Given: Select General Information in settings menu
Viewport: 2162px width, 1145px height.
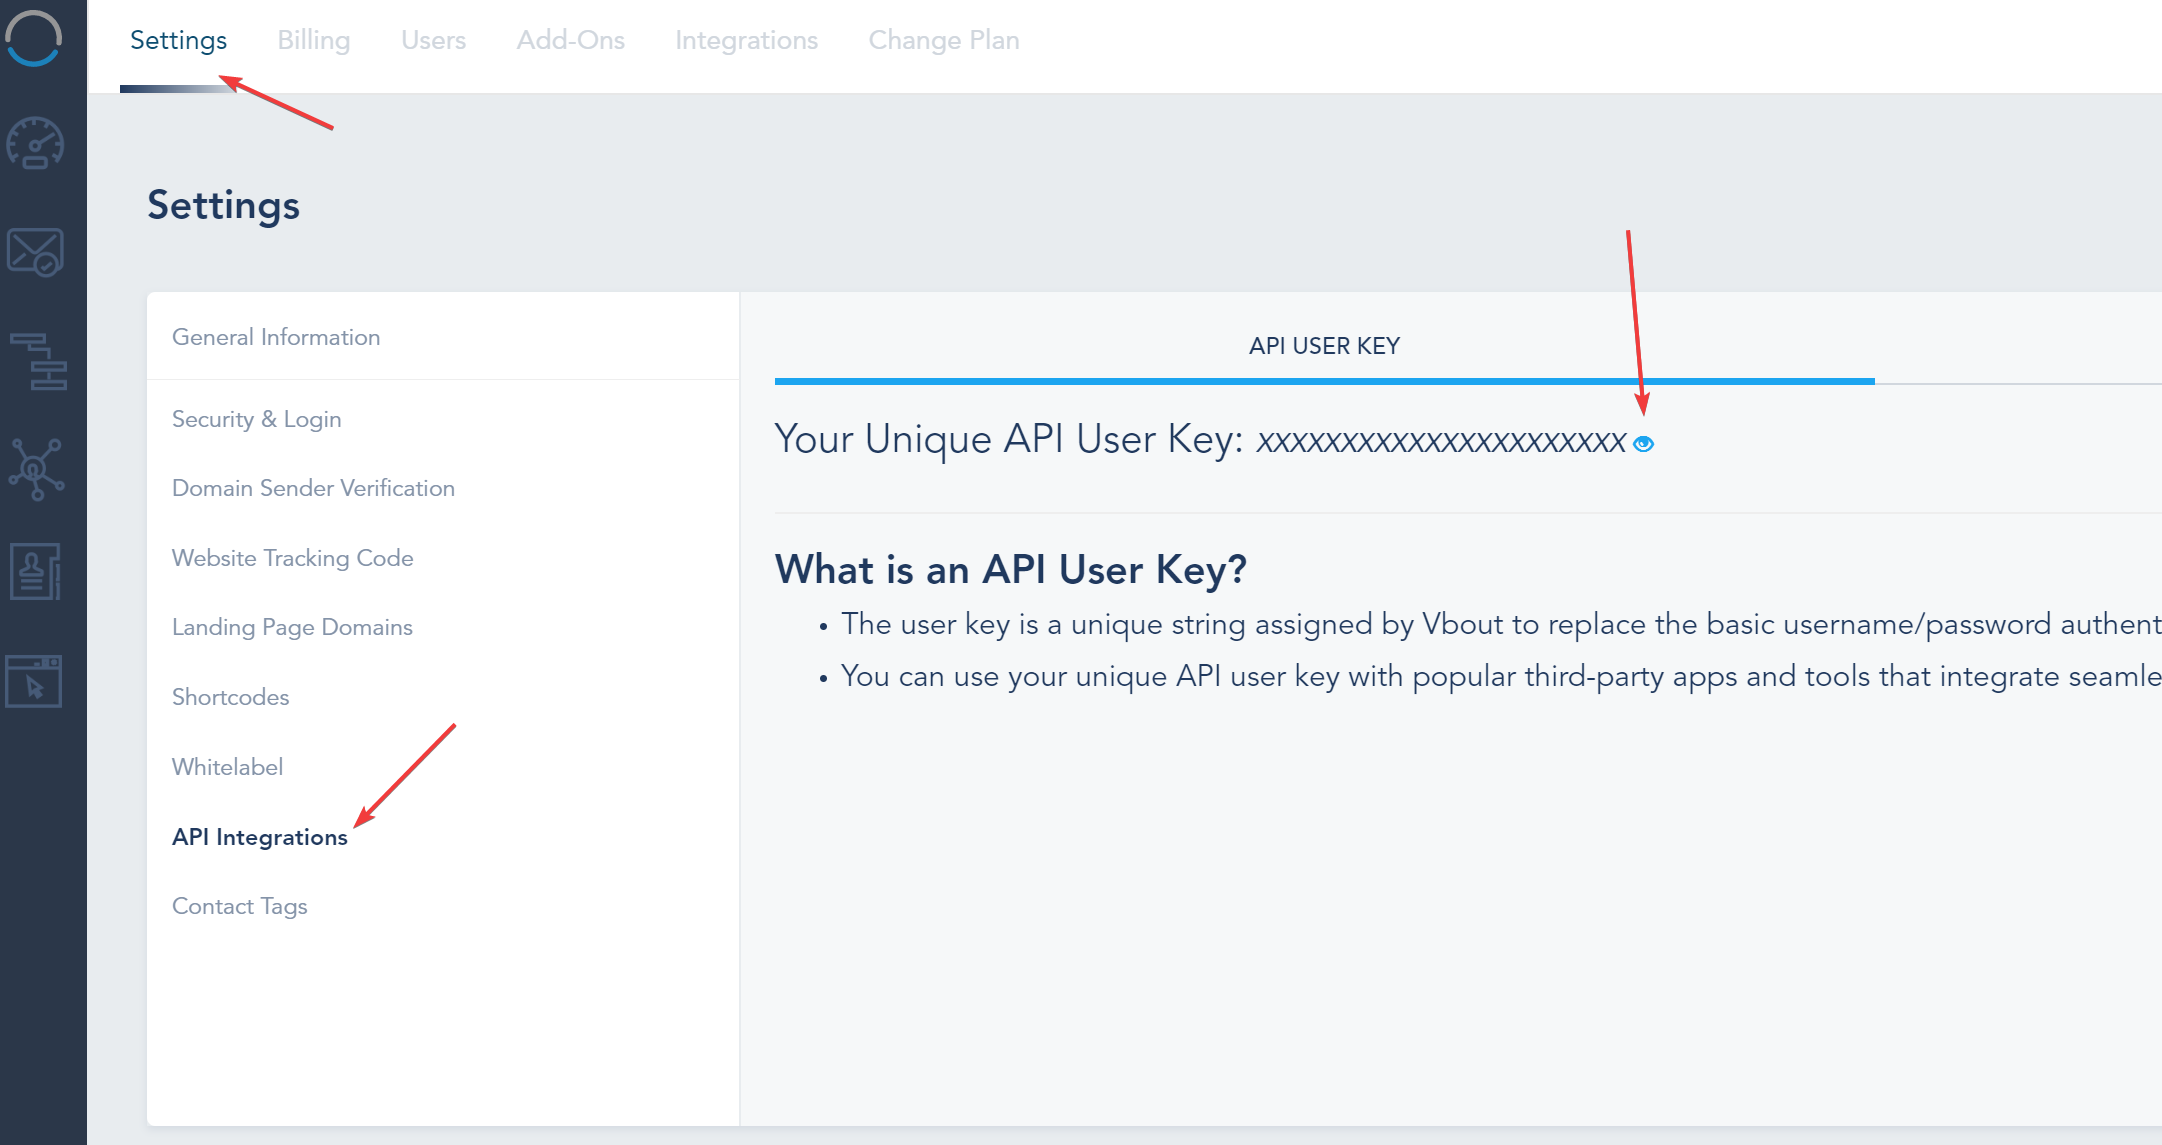Looking at the screenshot, I should (x=276, y=337).
